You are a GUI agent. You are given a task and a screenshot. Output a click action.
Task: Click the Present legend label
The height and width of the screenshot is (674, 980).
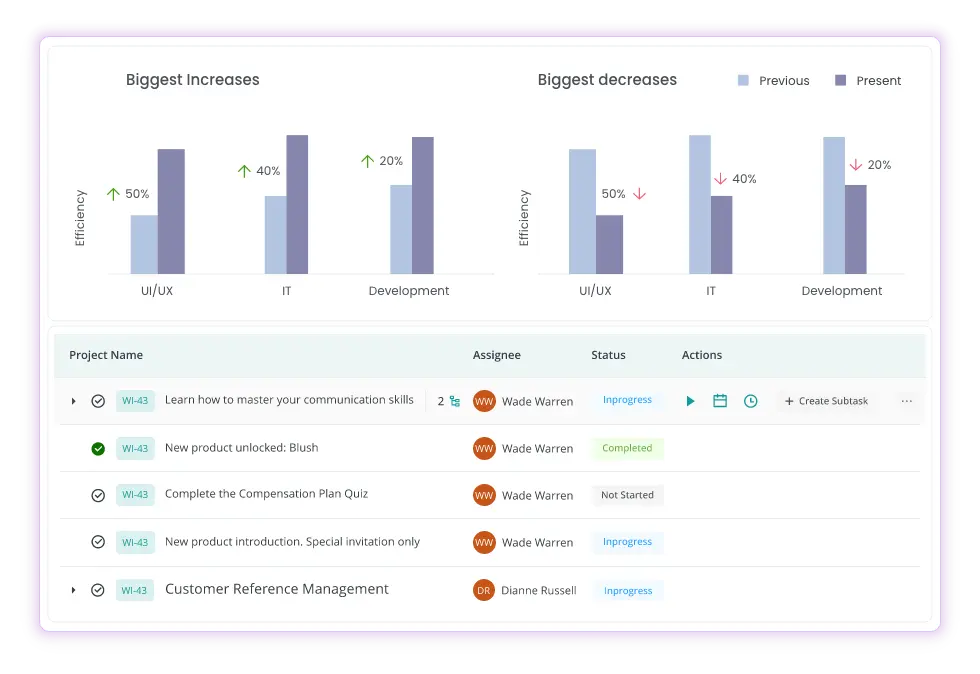(879, 81)
